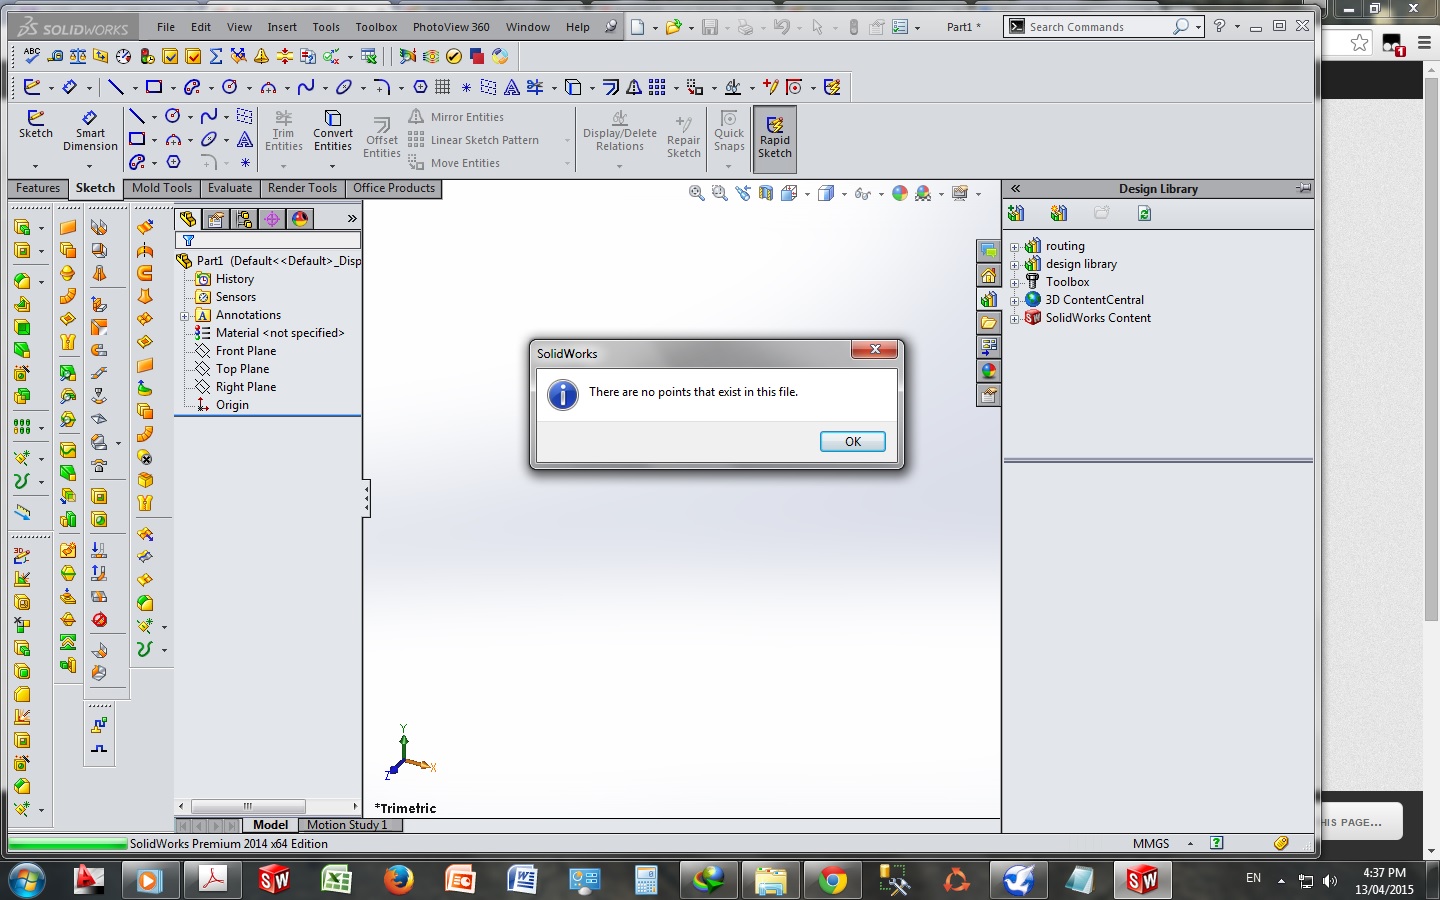Switch to the Motion Study 1 tab

point(347,825)
